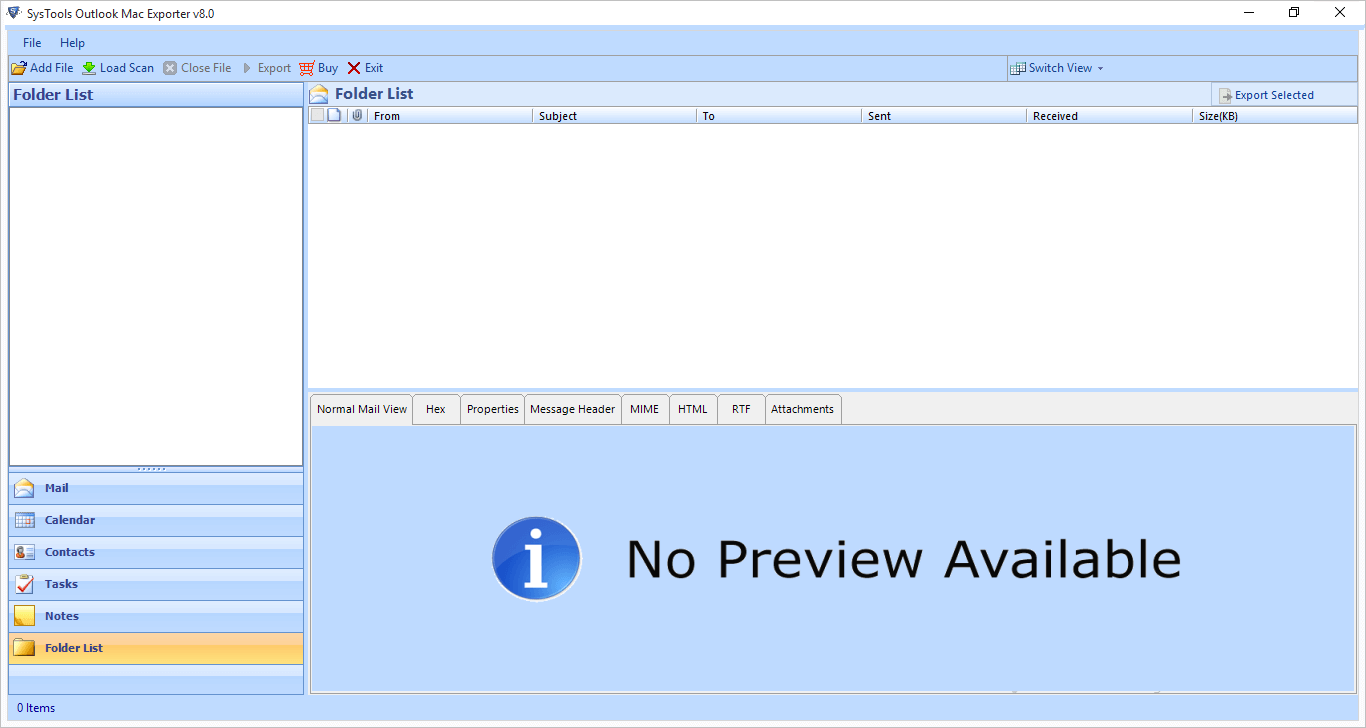Sort by the Size(KB) column header
The image size is (1366, 728).
[x=1275, y=116]
